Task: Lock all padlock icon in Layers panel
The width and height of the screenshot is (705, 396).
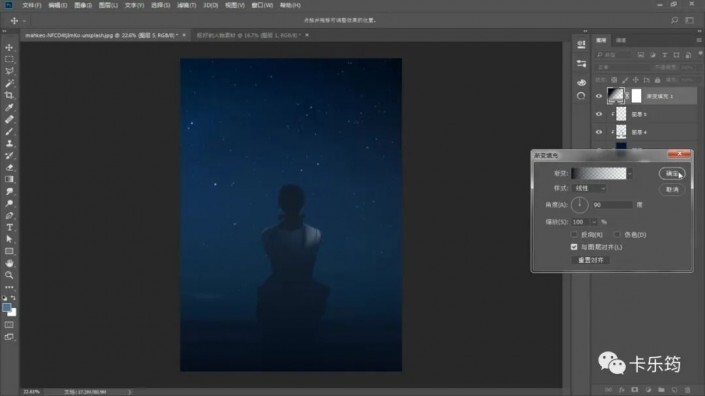Action: pos(657,80)
